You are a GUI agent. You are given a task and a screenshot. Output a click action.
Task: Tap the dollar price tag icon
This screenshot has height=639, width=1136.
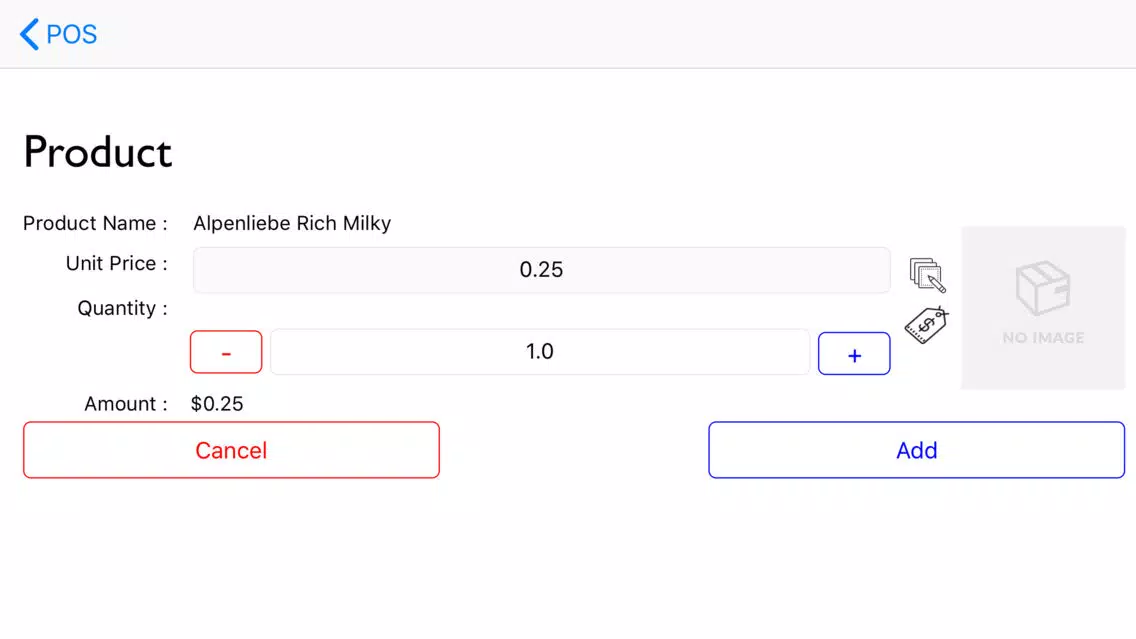(927, 325)
